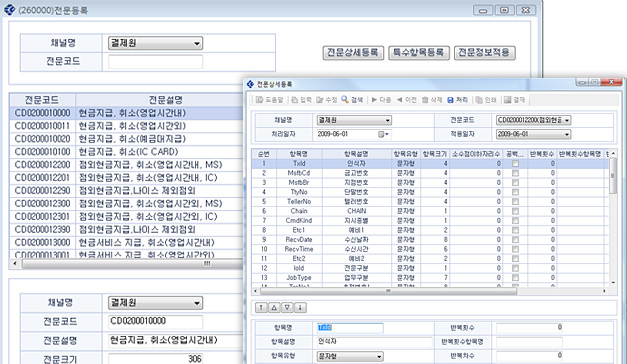Click the 반복횟수 field in detail form

tap(529, 328)
